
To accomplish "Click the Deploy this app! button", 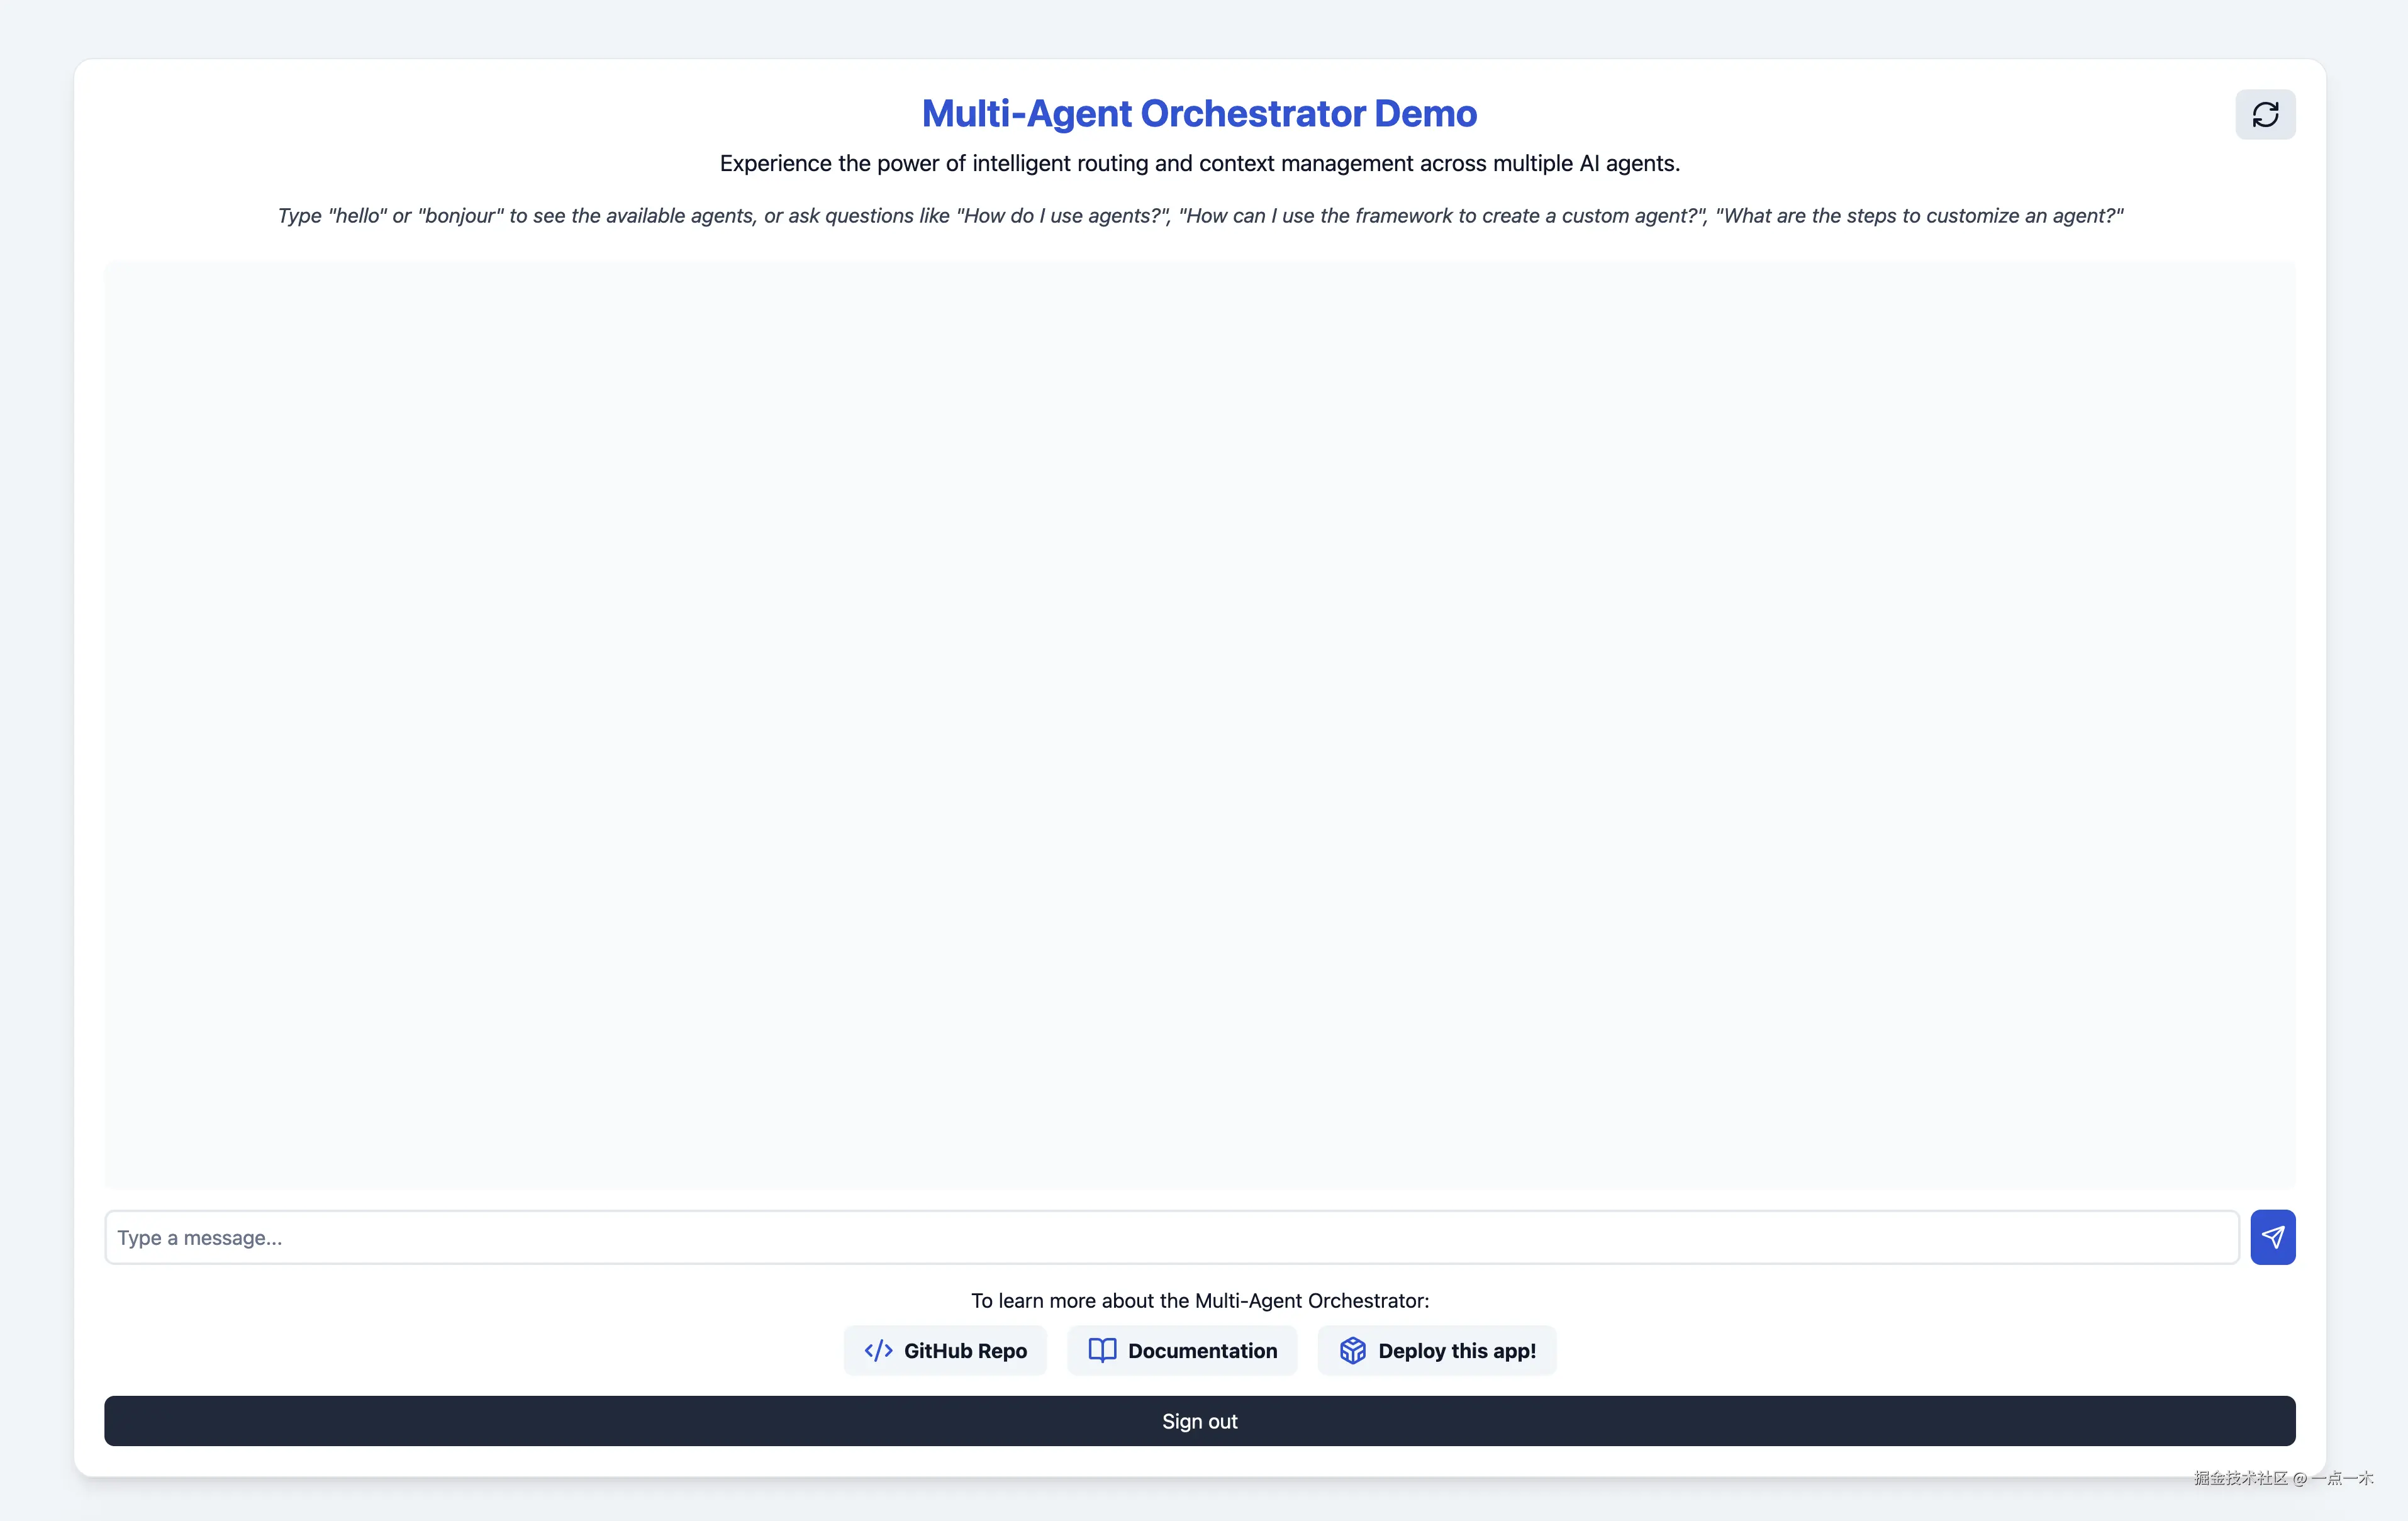I will coord(1437,1350).
